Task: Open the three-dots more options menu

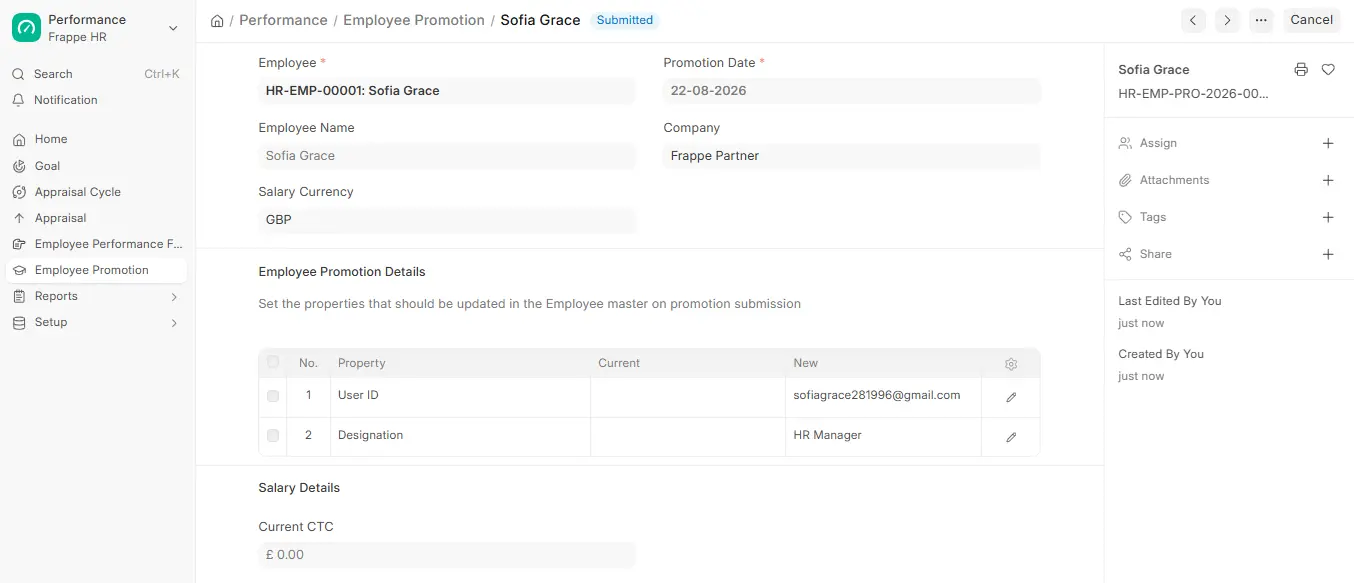Action: point(1261,20)
